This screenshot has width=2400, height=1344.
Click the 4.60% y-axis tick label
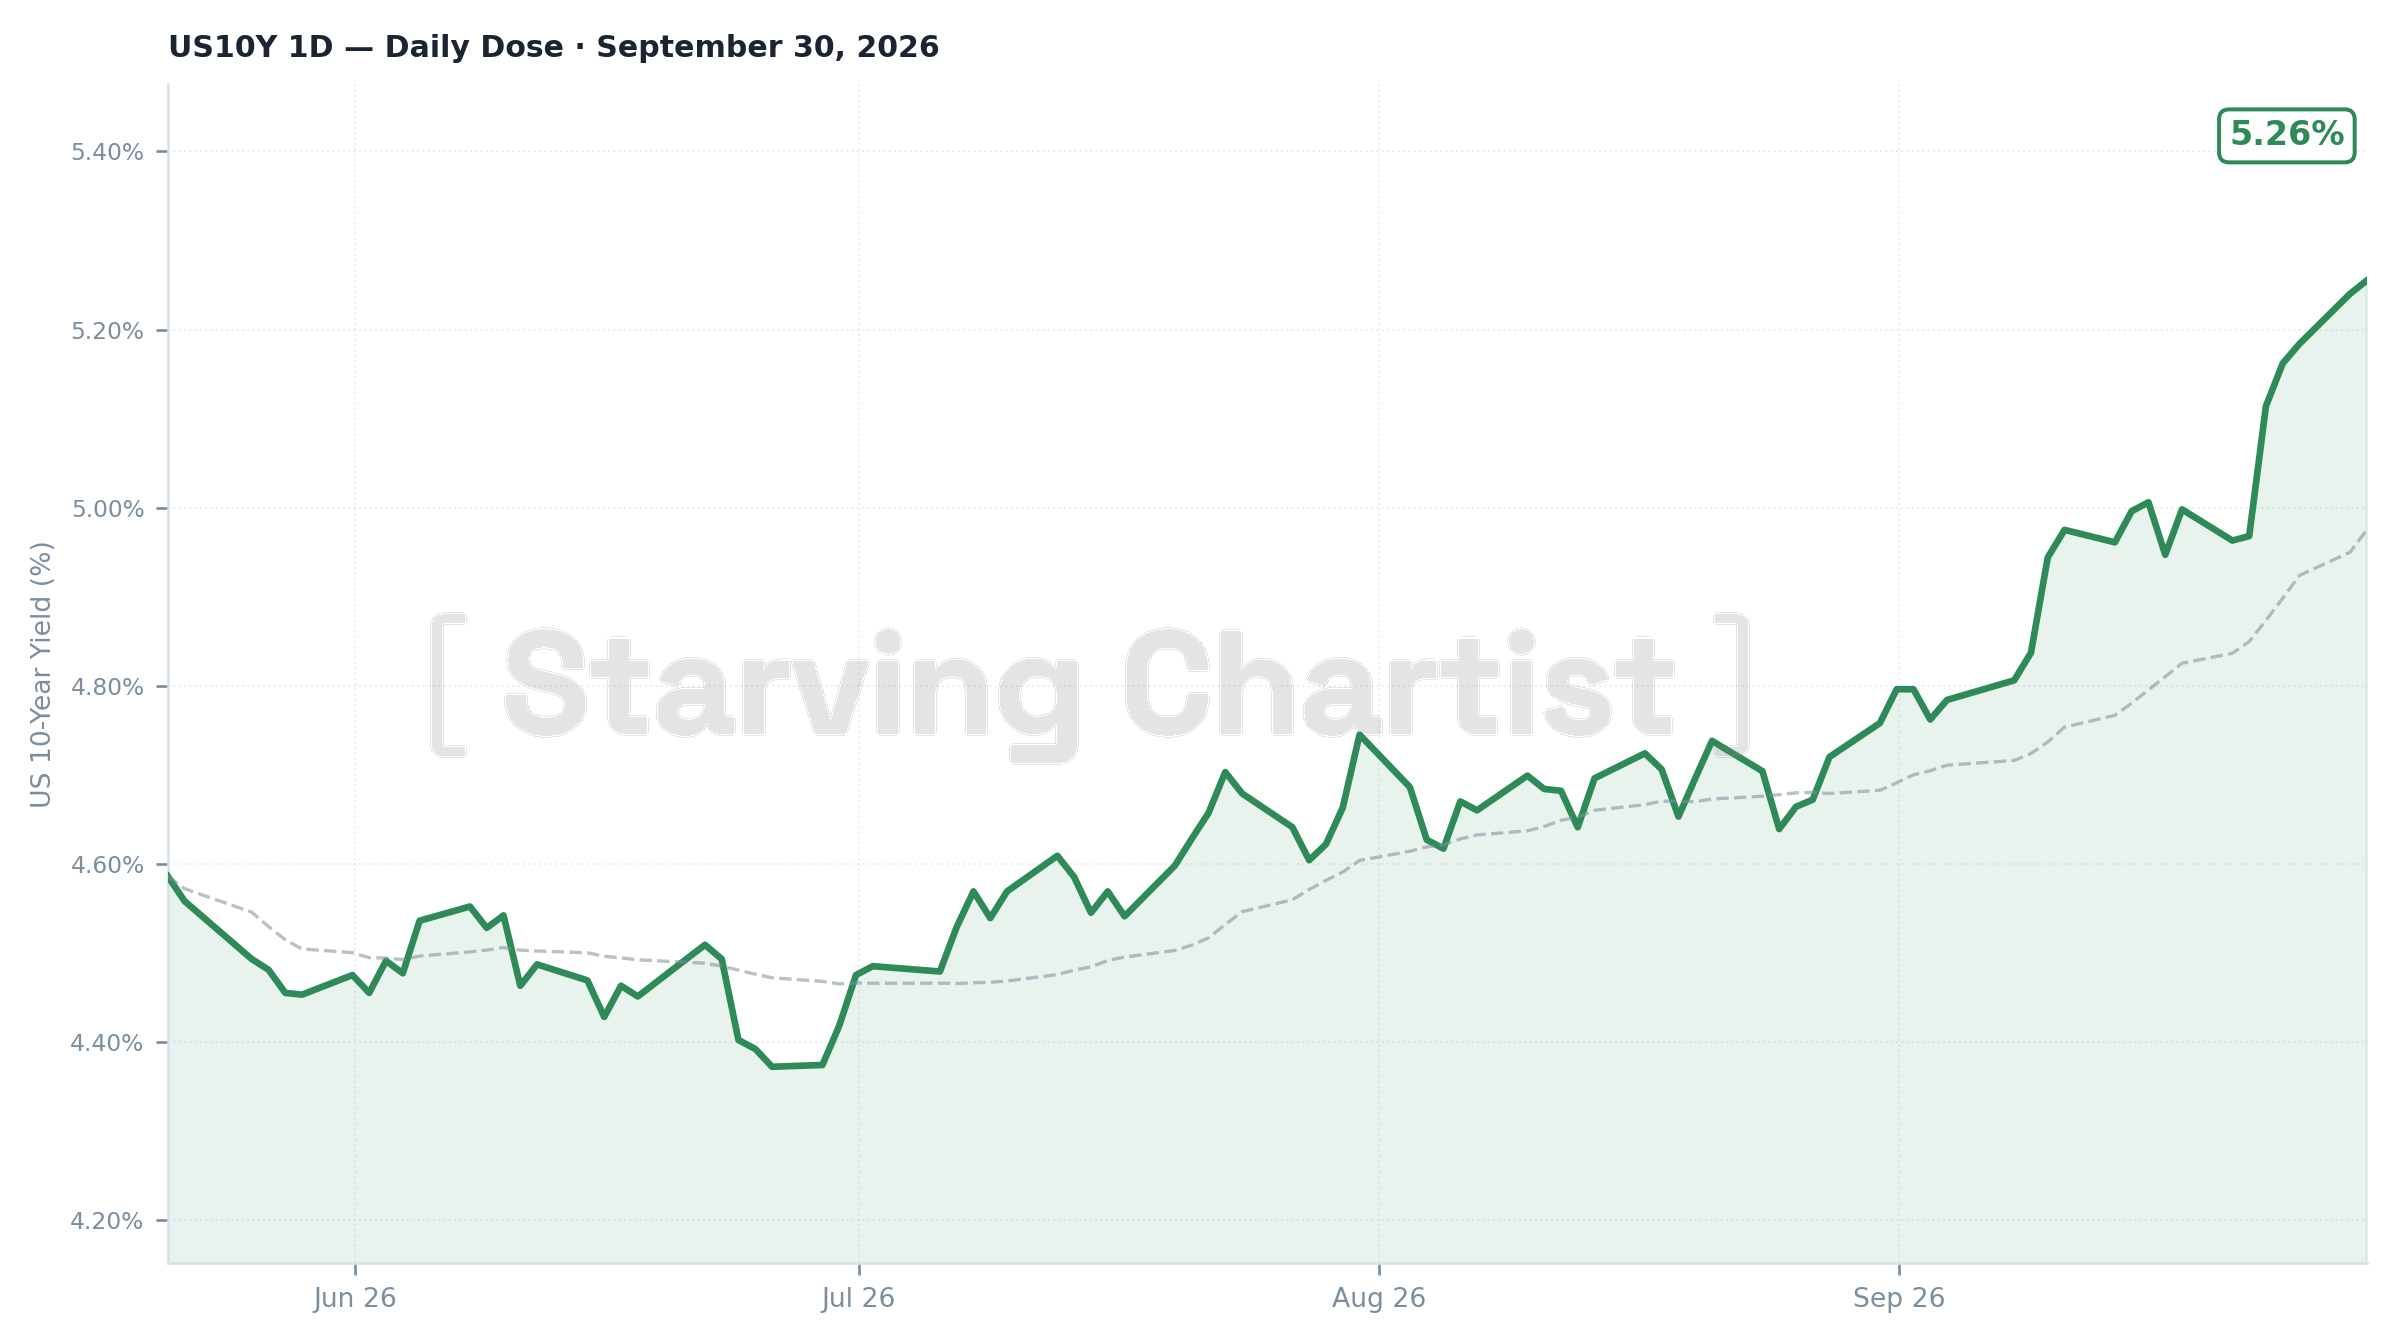coord(107,865)
